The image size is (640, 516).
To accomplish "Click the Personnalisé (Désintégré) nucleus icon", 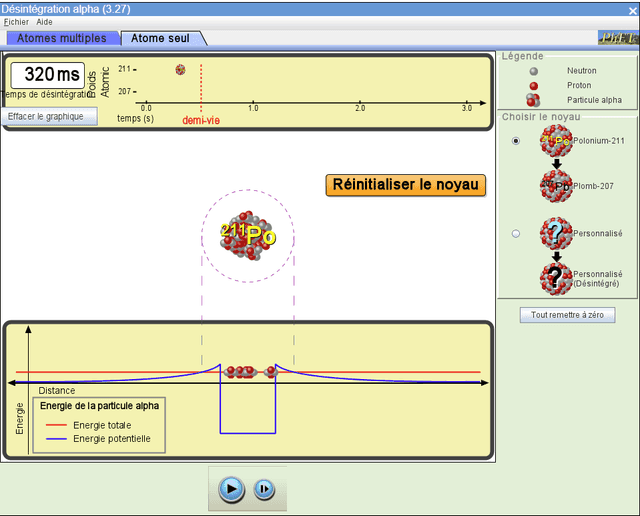I will (x=556, y=278).
